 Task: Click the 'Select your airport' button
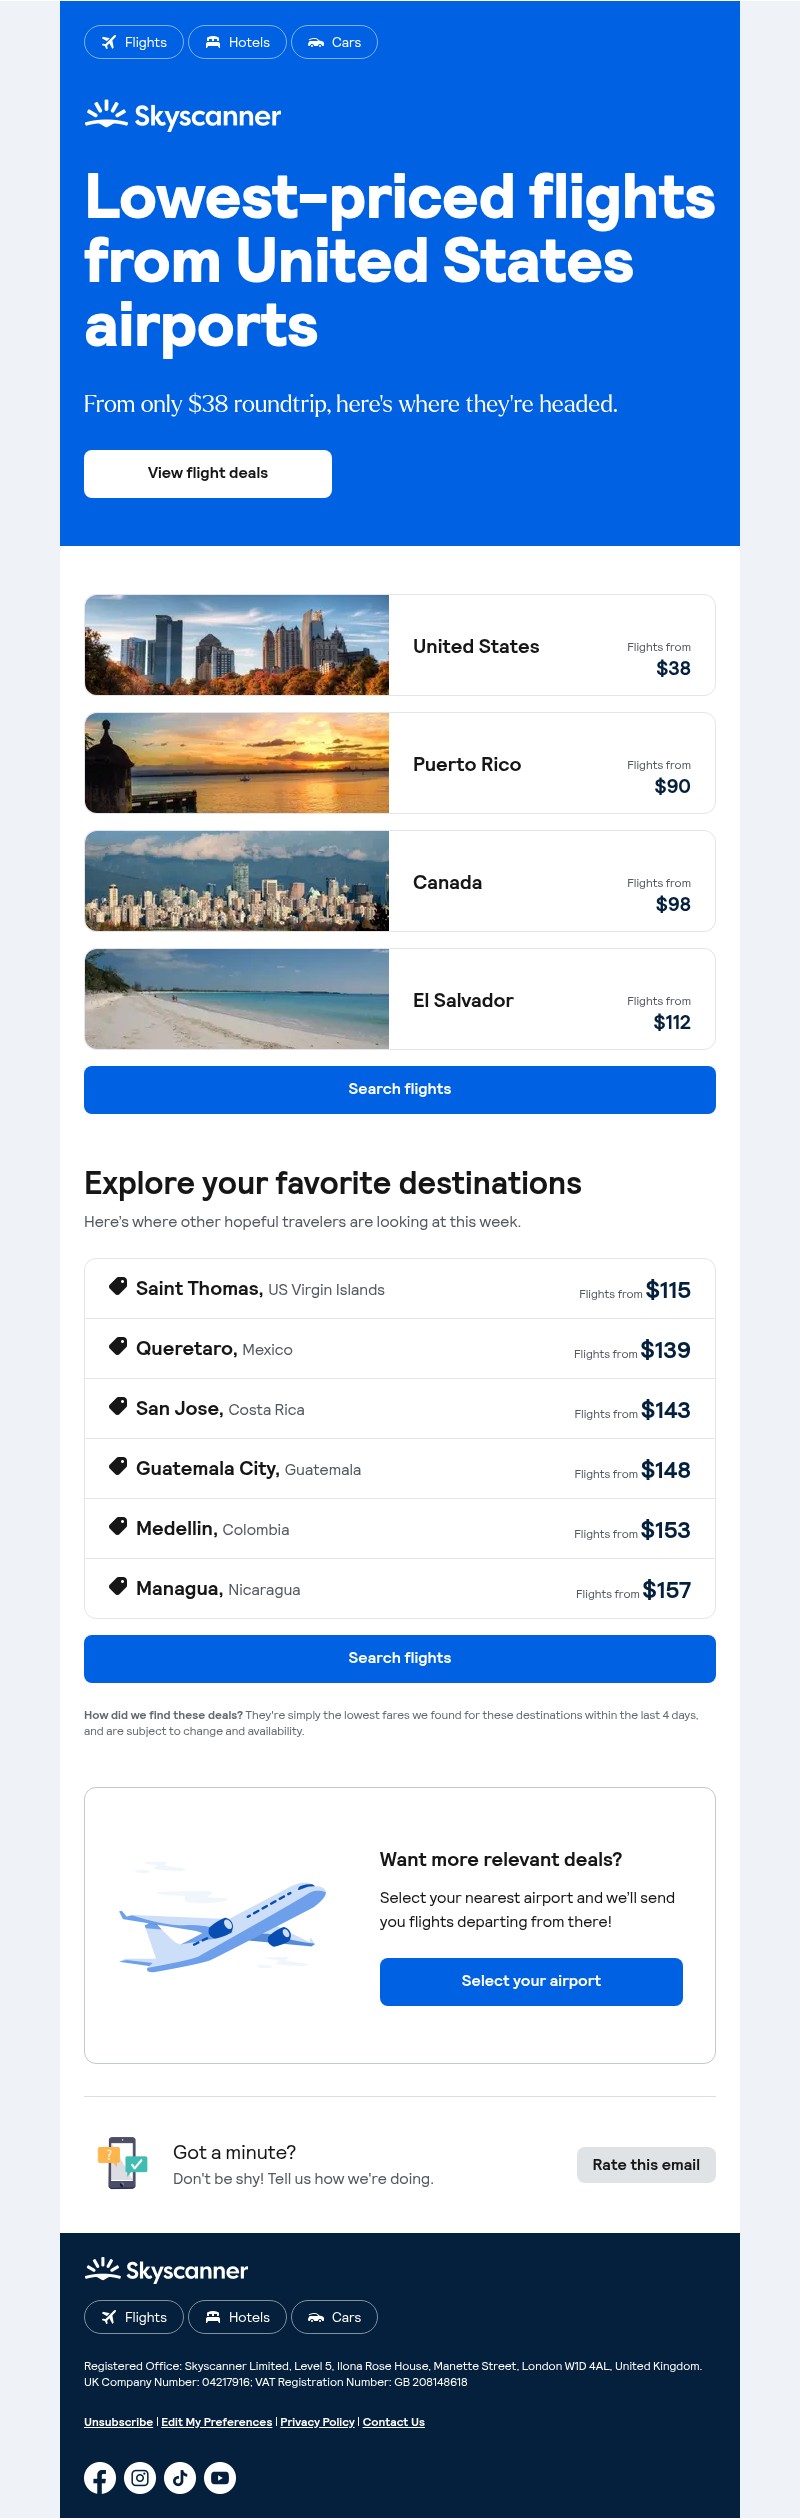click(x=530, y=1981)
